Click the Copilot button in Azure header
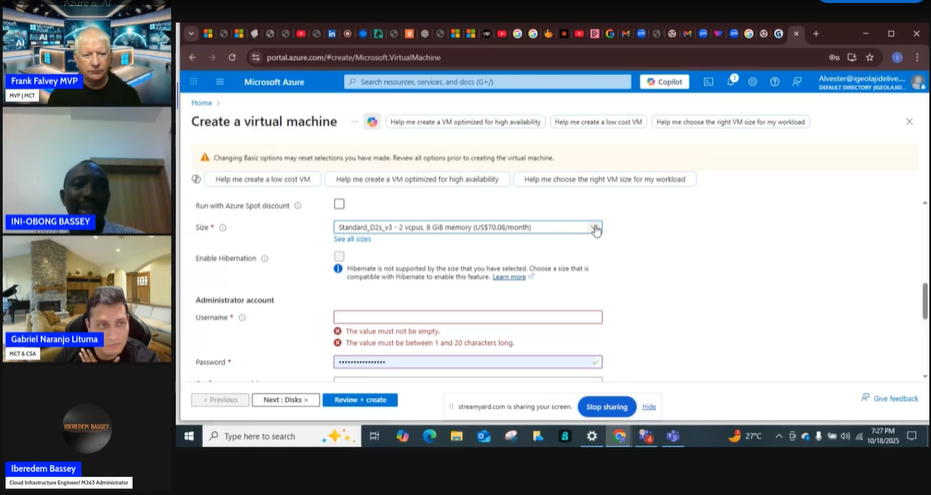The image size is (931, 495). (x=665, y=82)
